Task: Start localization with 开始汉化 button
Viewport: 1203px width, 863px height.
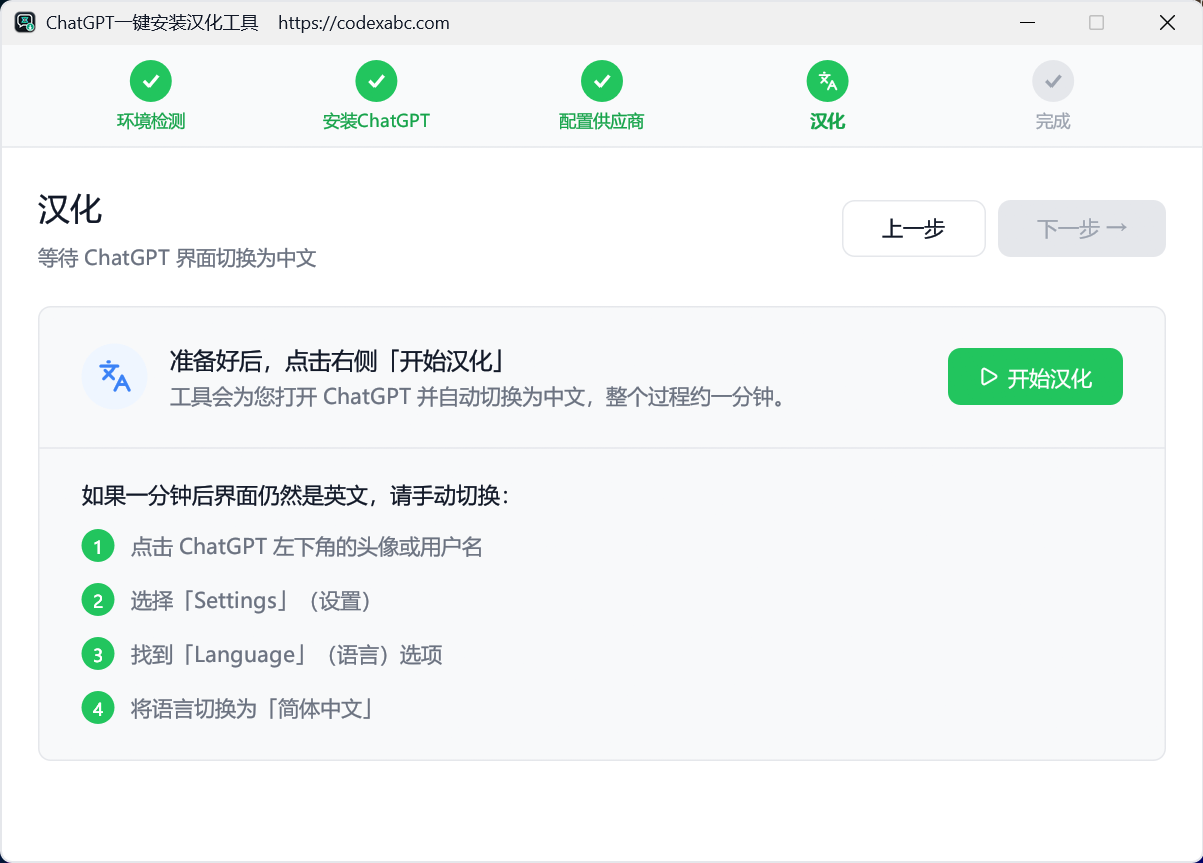Action: point(1035,377)
